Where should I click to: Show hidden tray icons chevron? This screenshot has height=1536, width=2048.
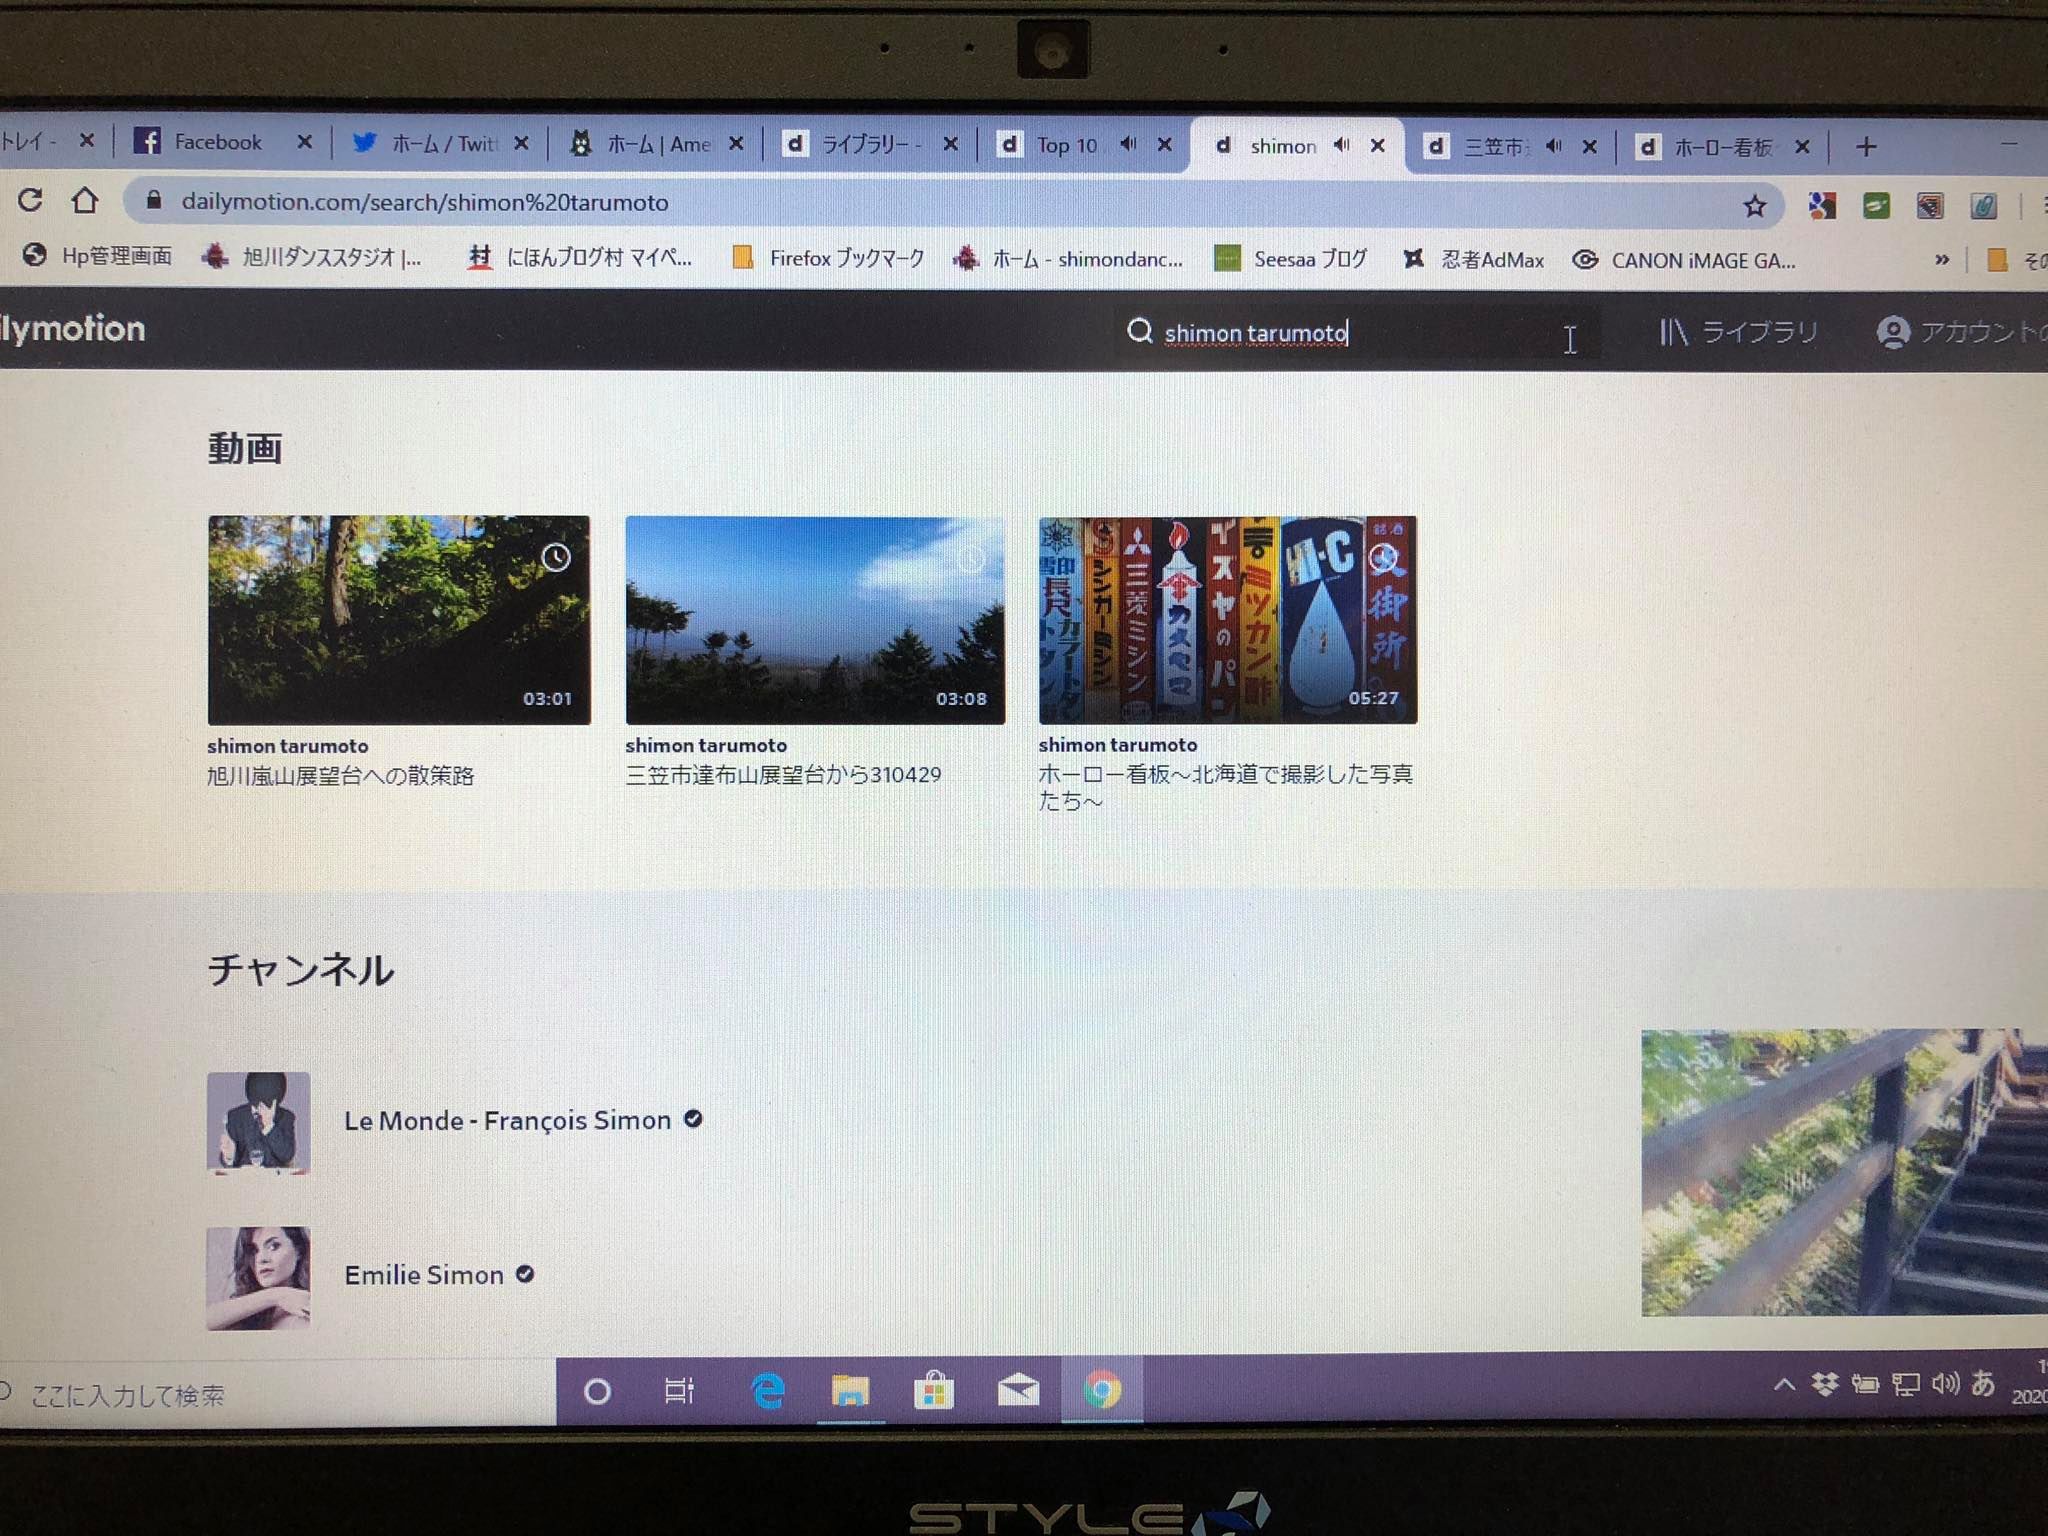tap(1784, 1385)
